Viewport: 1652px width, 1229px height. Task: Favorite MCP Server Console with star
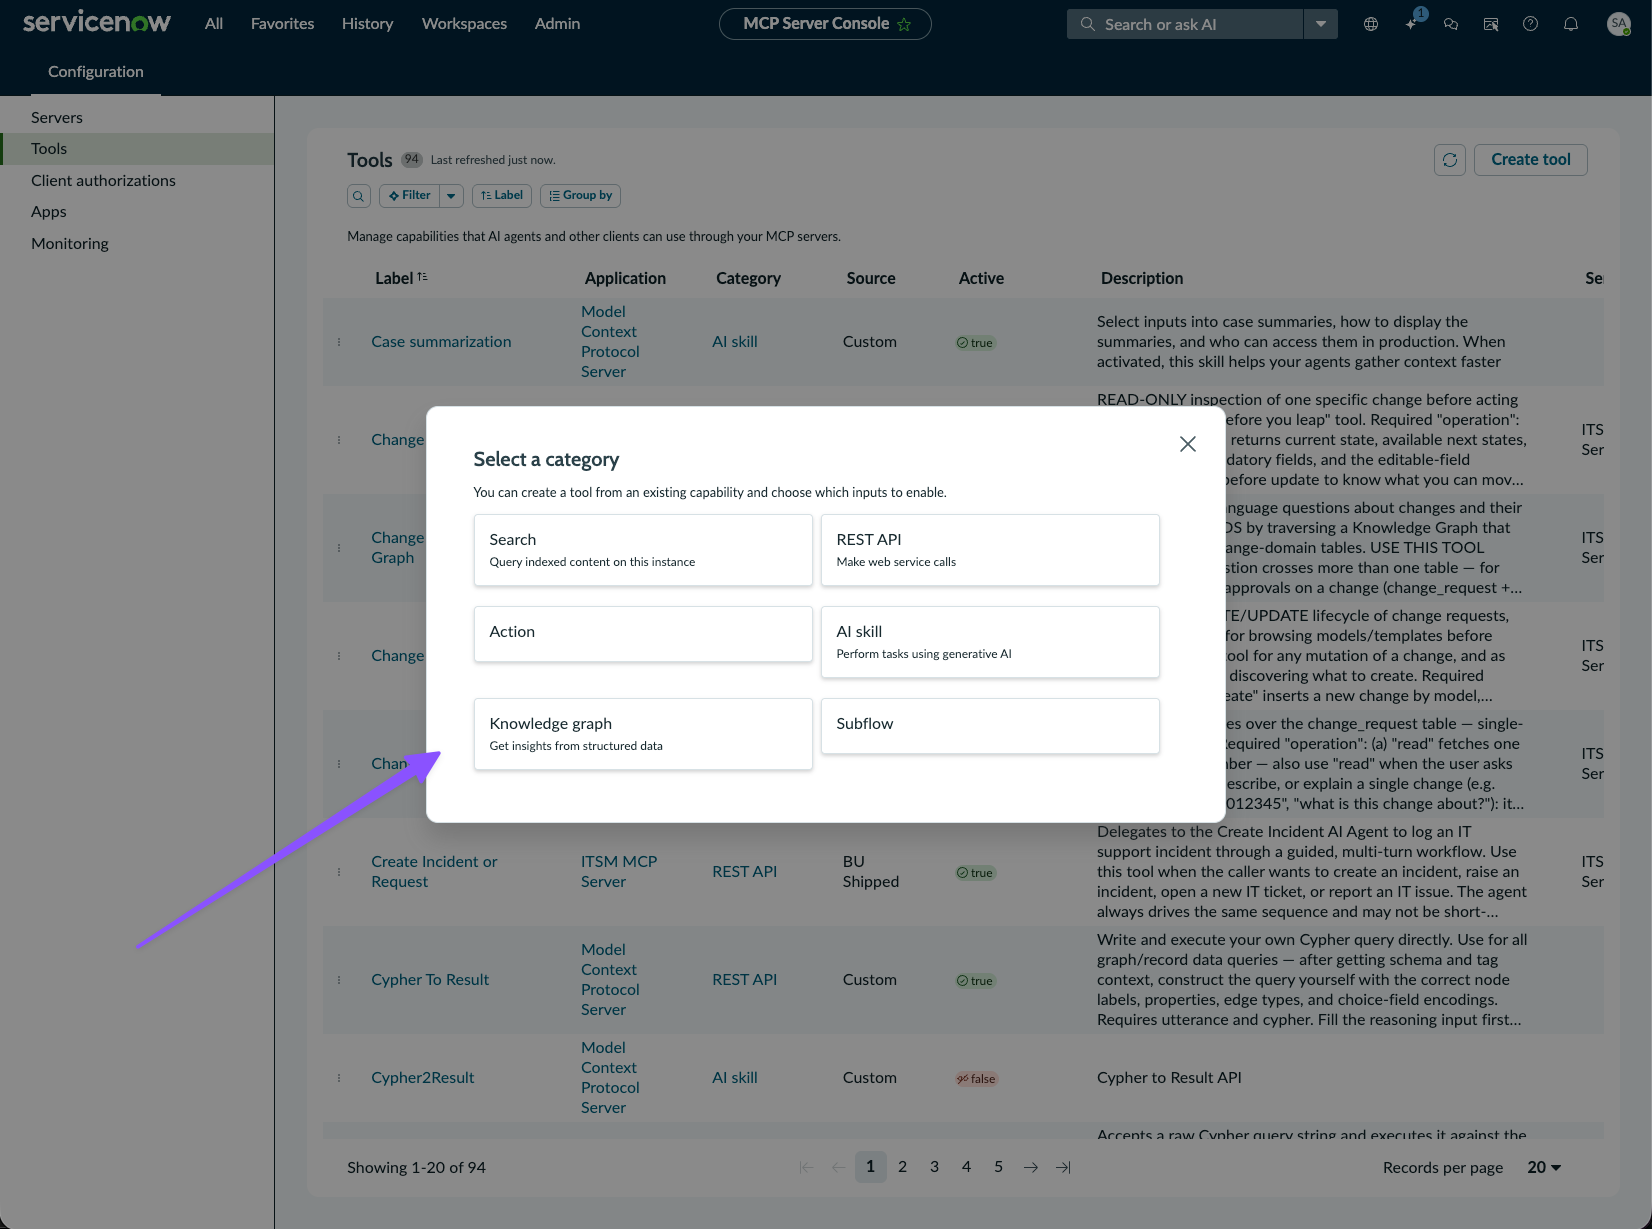[x=904, y=24]
